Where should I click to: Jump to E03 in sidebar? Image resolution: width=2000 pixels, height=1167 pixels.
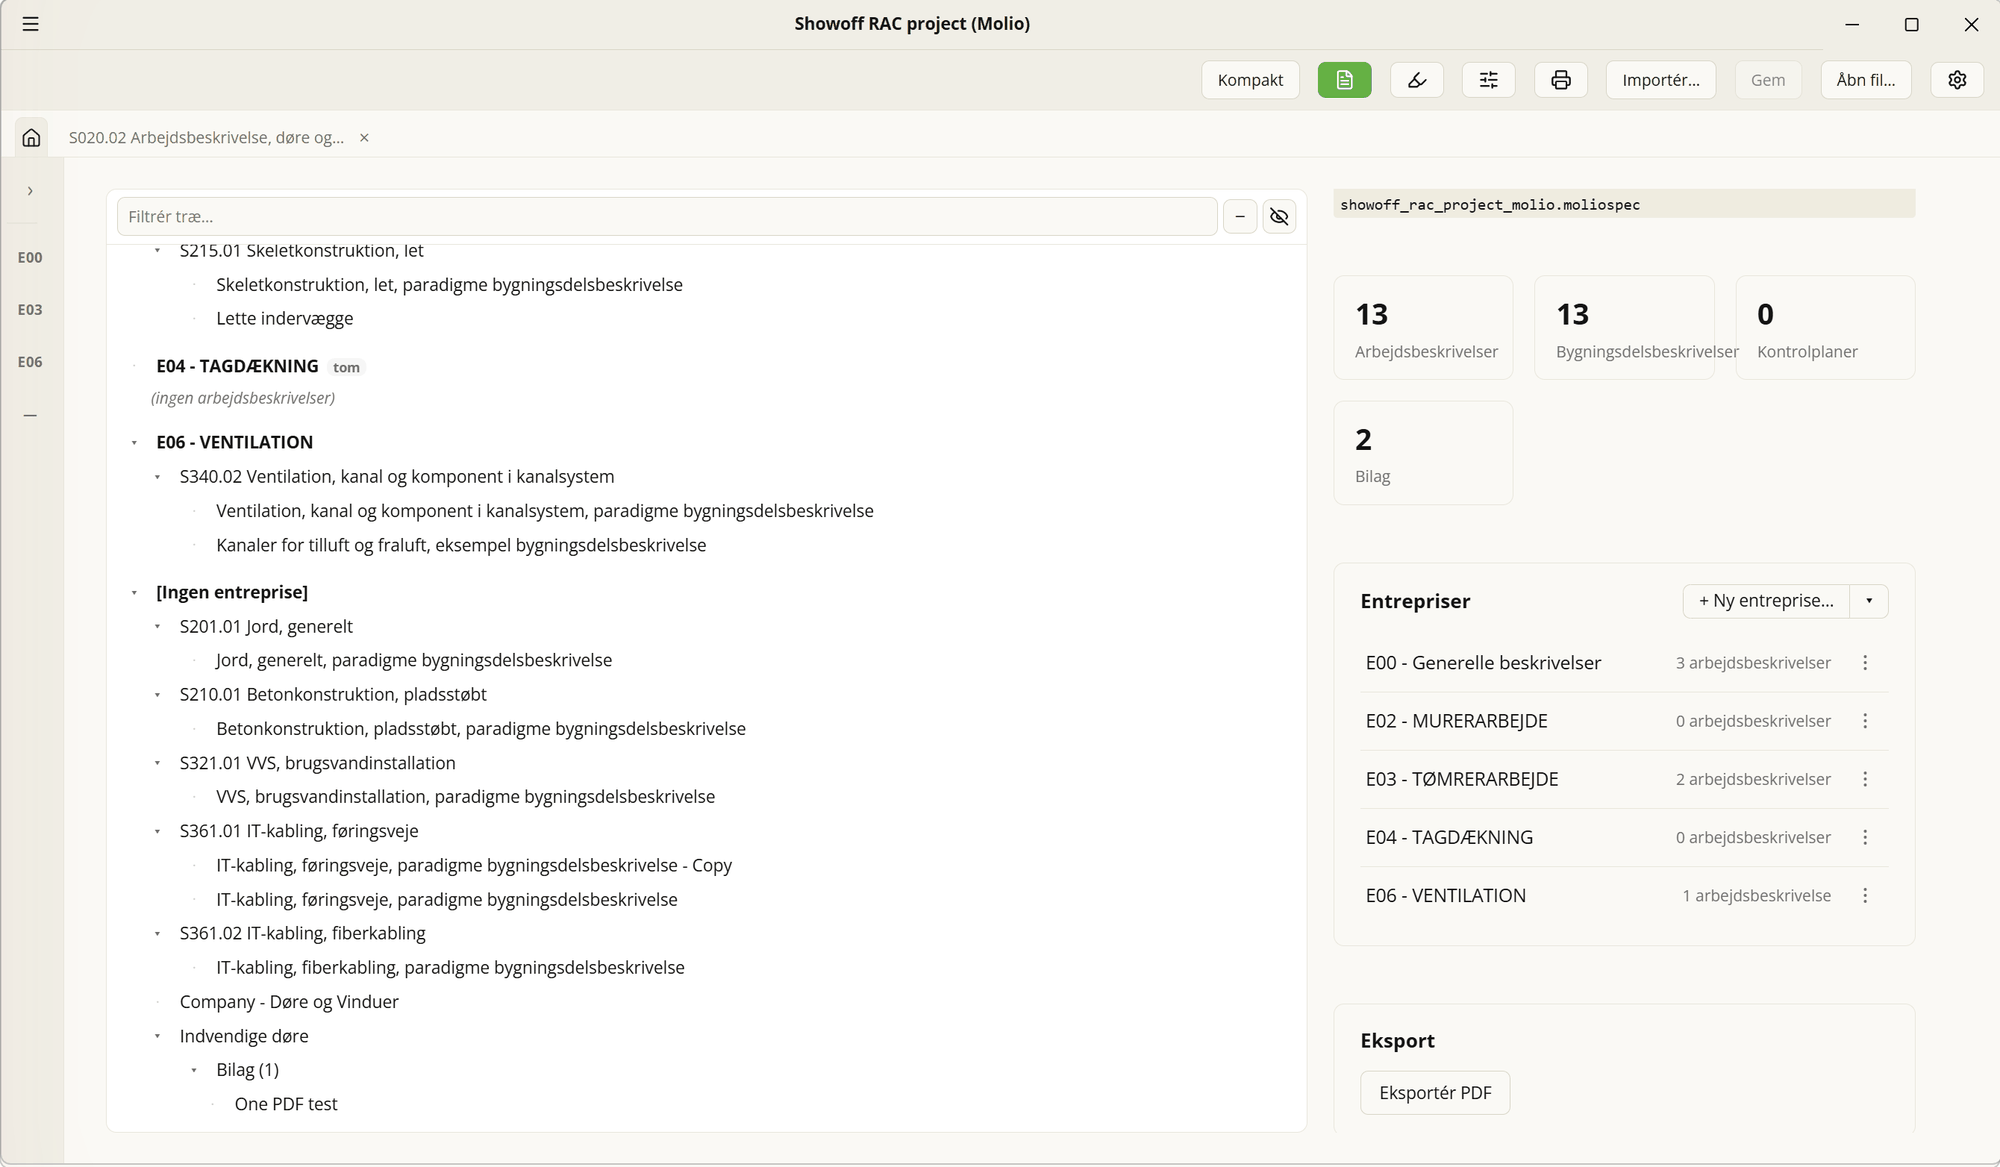[30, 310]
